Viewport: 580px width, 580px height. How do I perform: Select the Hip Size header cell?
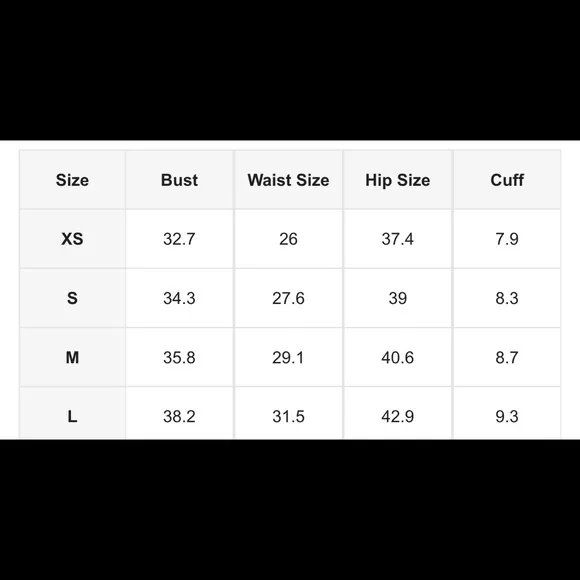[398, 180]
